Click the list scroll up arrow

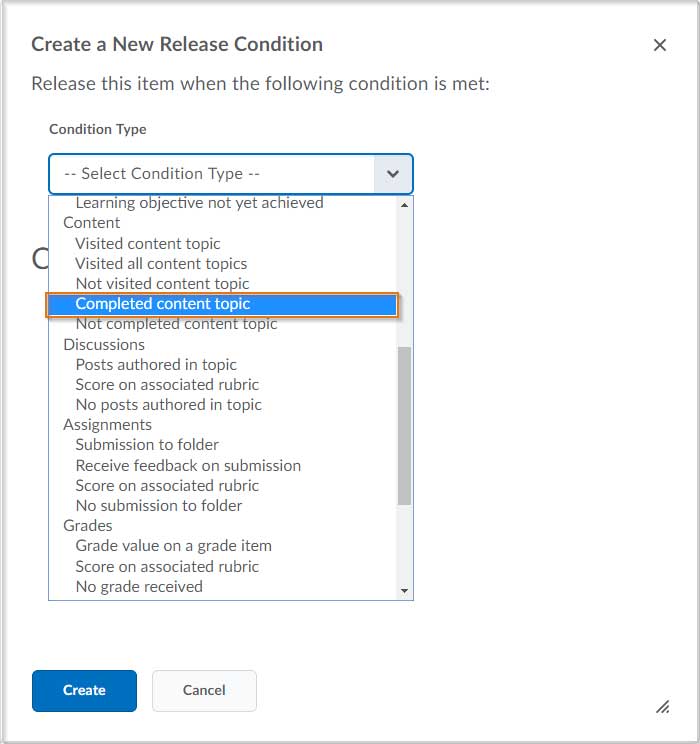pos(404,204)
